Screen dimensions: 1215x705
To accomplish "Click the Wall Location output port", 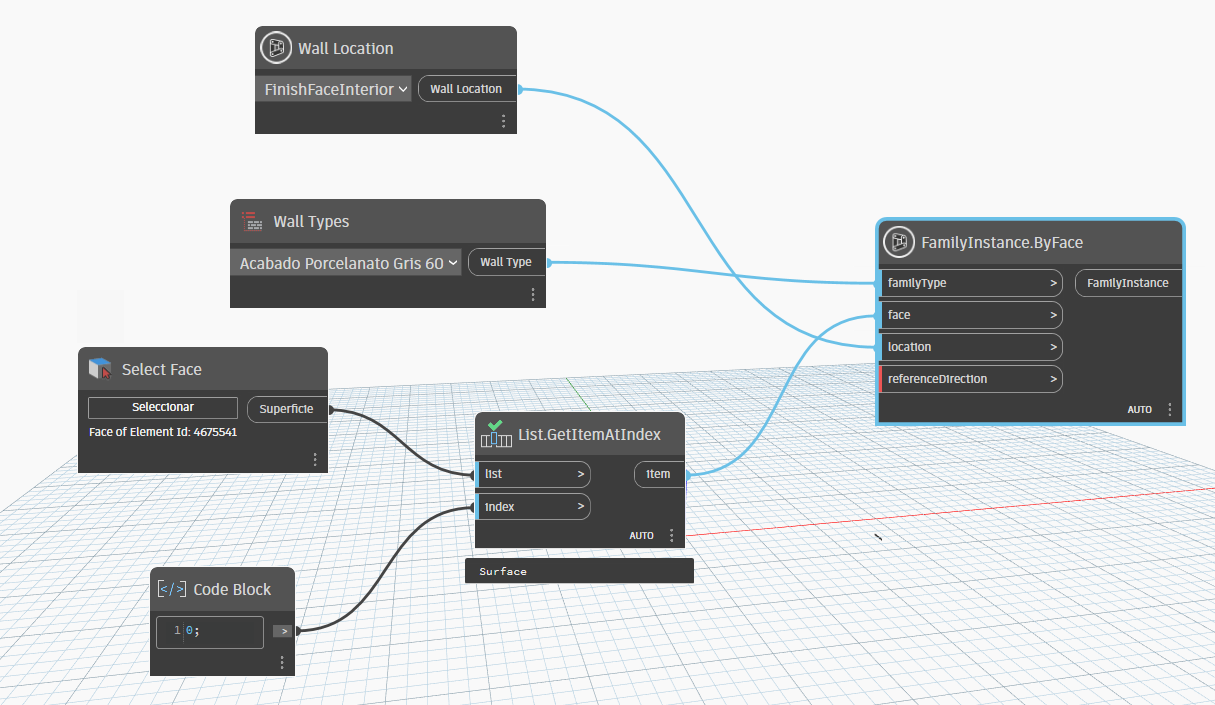I will pyautogui.click(x=467, y=89).
